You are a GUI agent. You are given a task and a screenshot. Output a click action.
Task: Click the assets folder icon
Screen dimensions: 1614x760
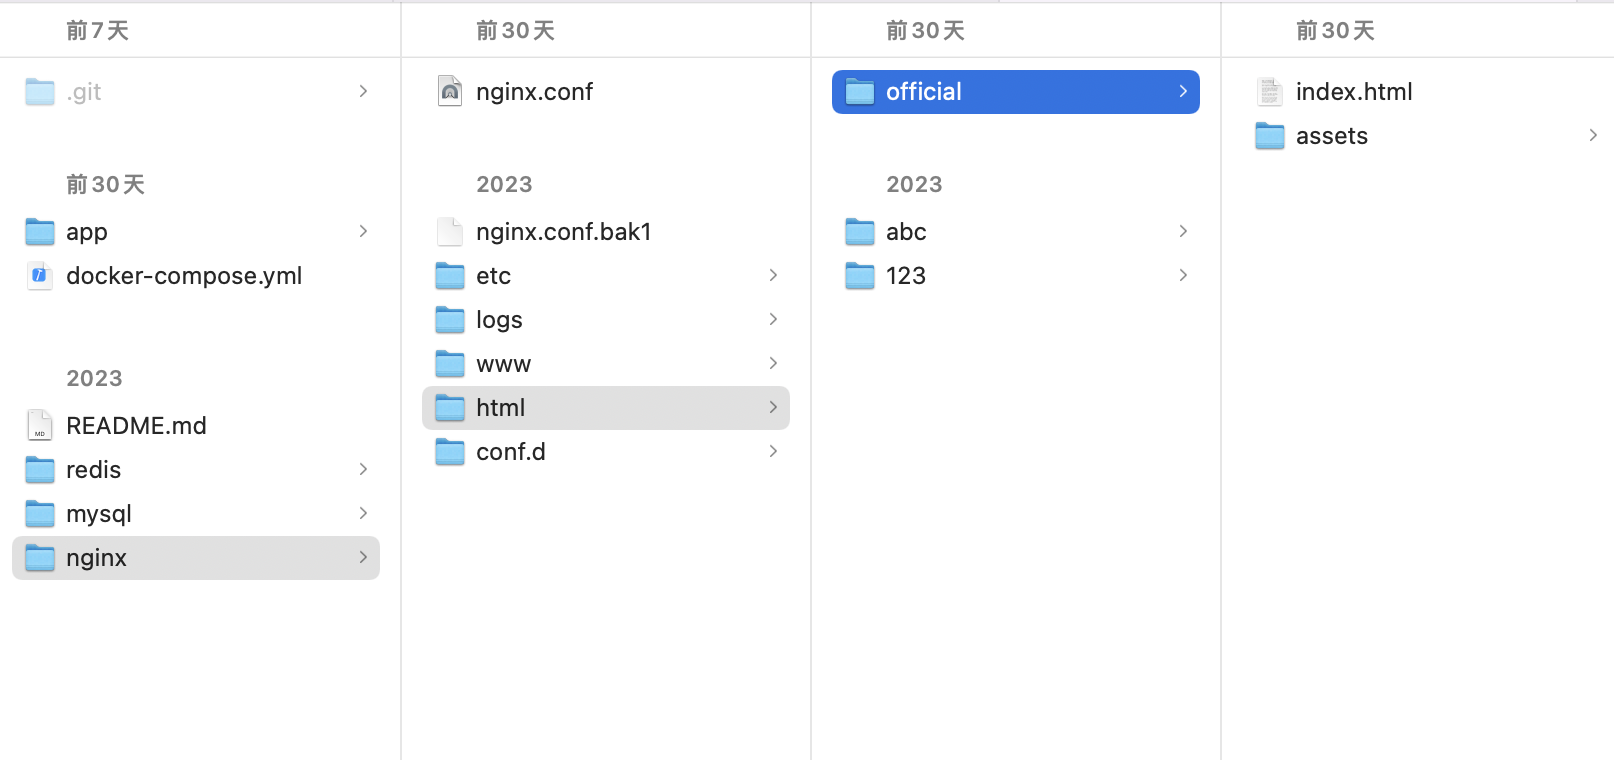pos(1269,136)
